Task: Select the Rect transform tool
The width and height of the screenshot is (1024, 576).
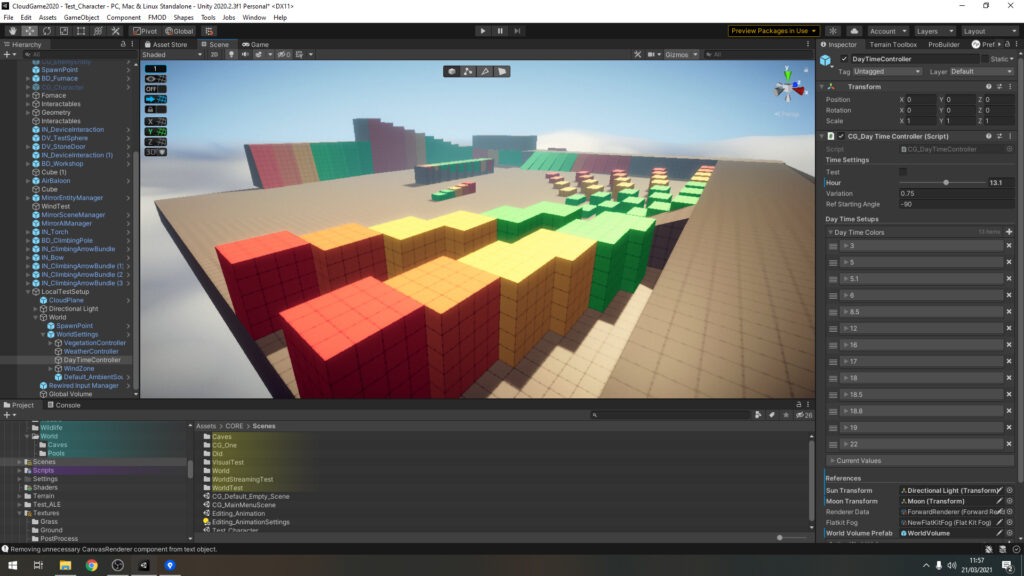Action: pos(80,31)
